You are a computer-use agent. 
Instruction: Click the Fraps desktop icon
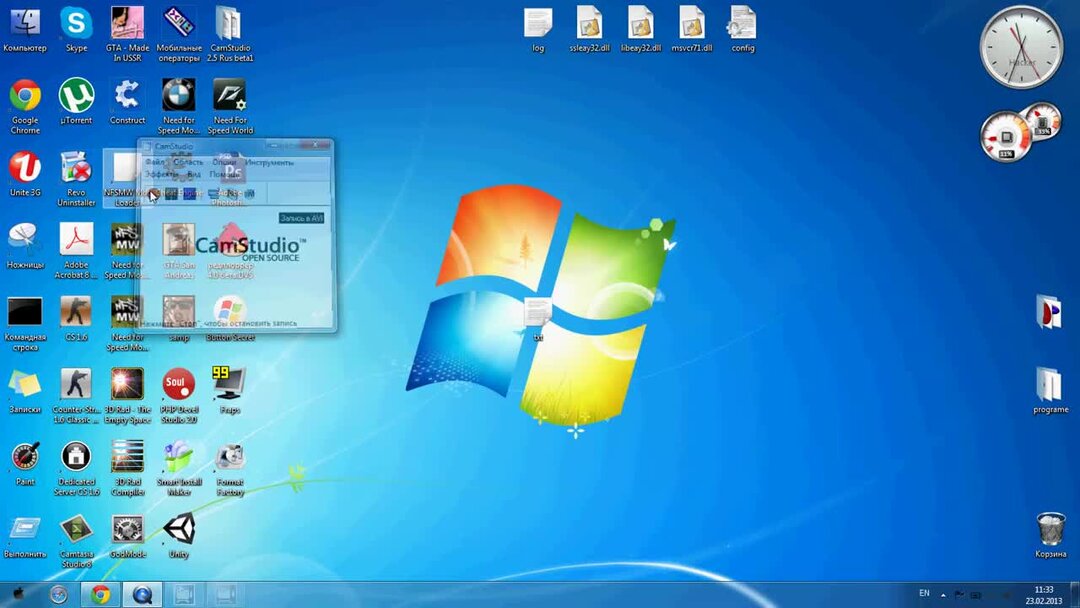229,390
